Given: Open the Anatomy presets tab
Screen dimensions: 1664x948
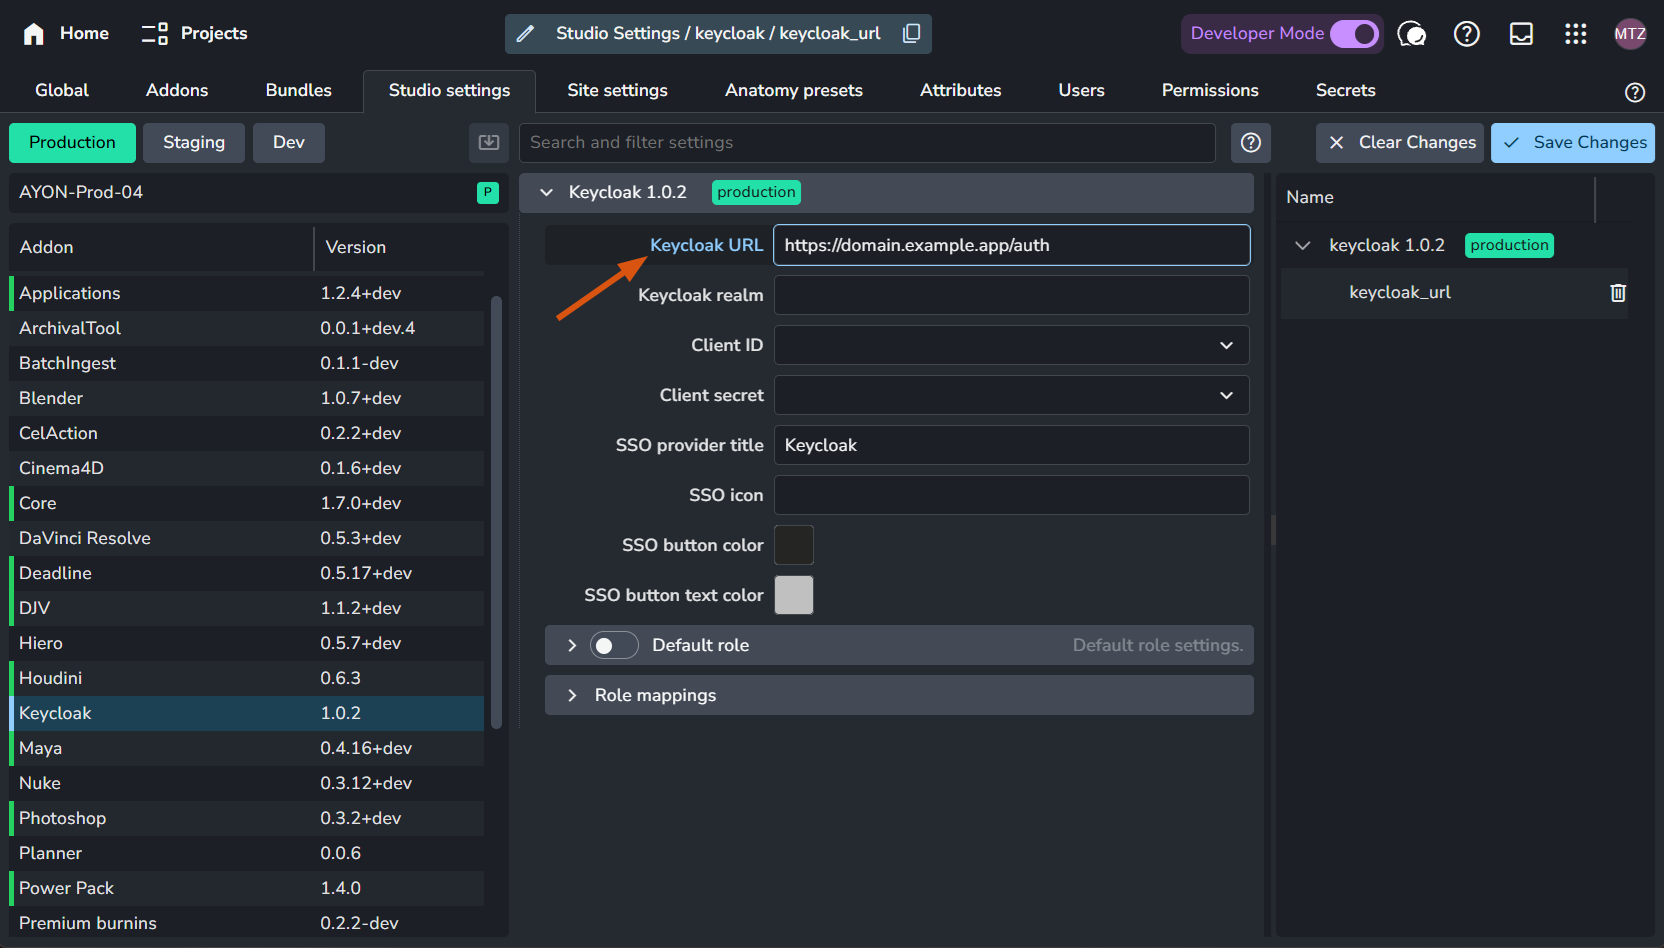Looking at the screenshot, I should pos(793,90).
